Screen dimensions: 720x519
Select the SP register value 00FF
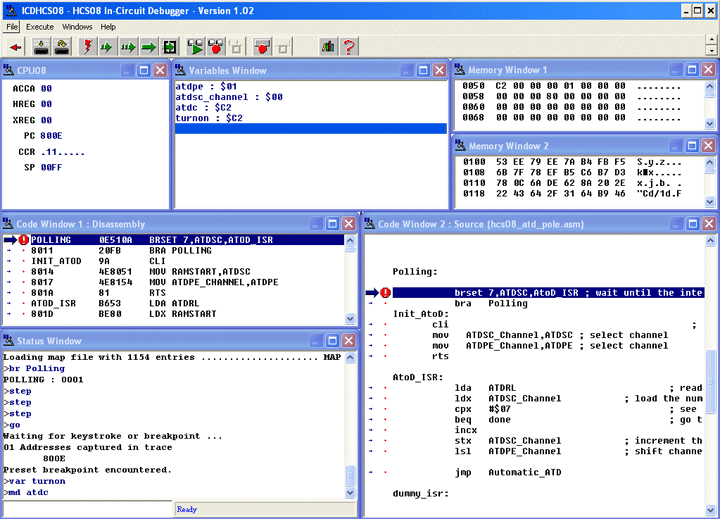click(51, 168)
